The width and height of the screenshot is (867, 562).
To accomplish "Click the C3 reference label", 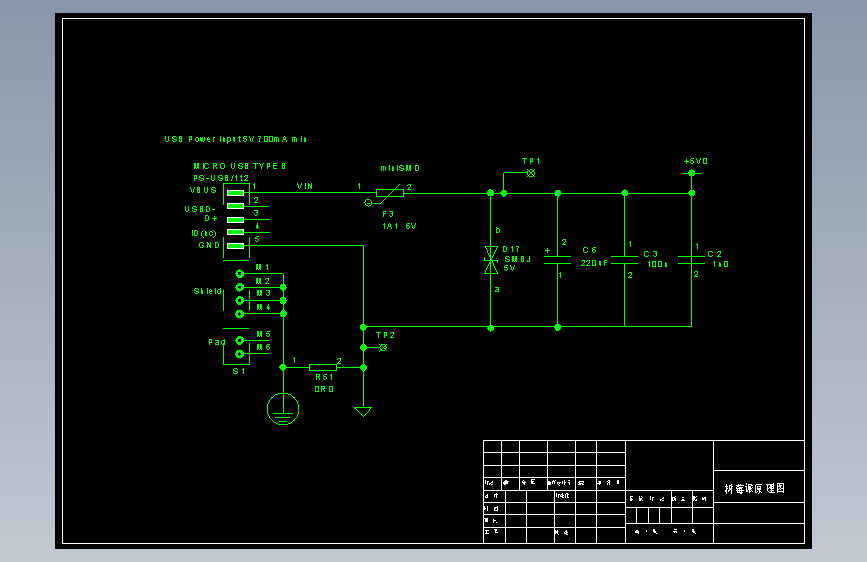I will [x=650, y=254].
